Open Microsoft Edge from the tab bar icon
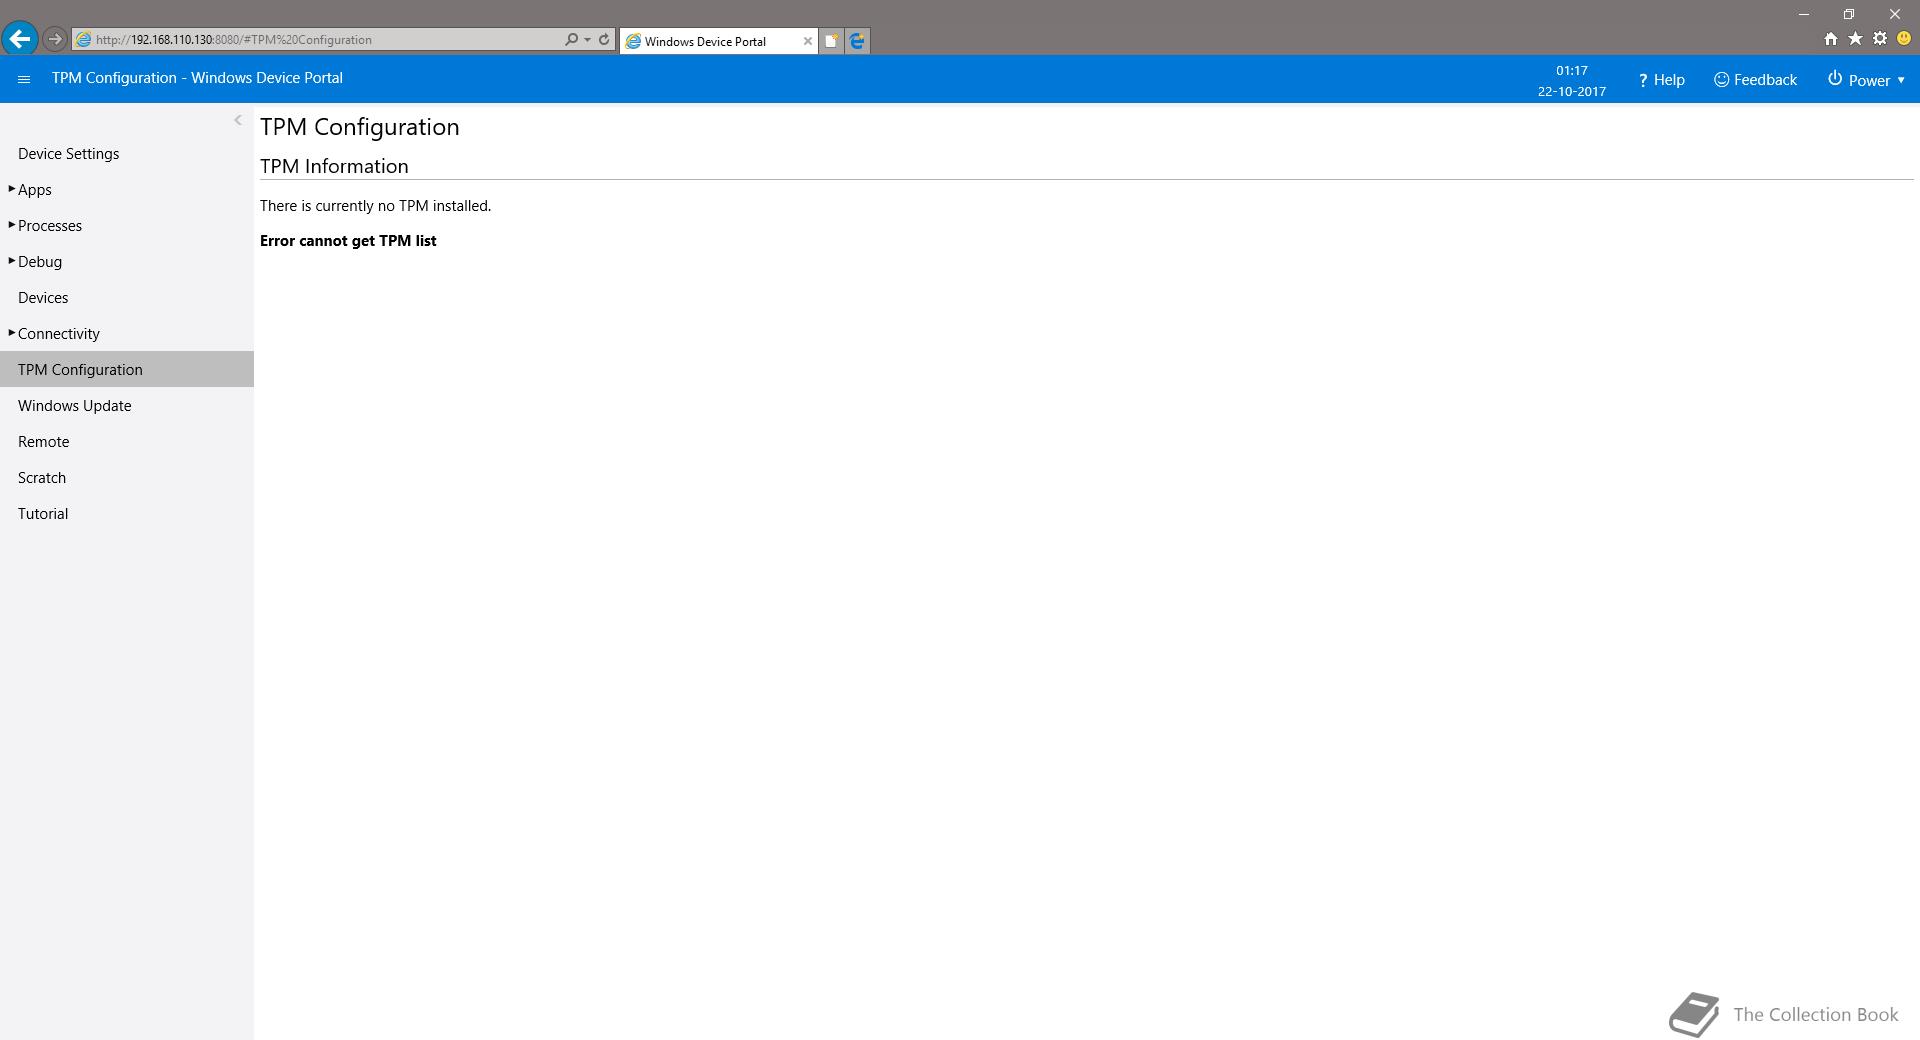The image size is (1920, 1040). pyautogui.click(x=857, y=41)
